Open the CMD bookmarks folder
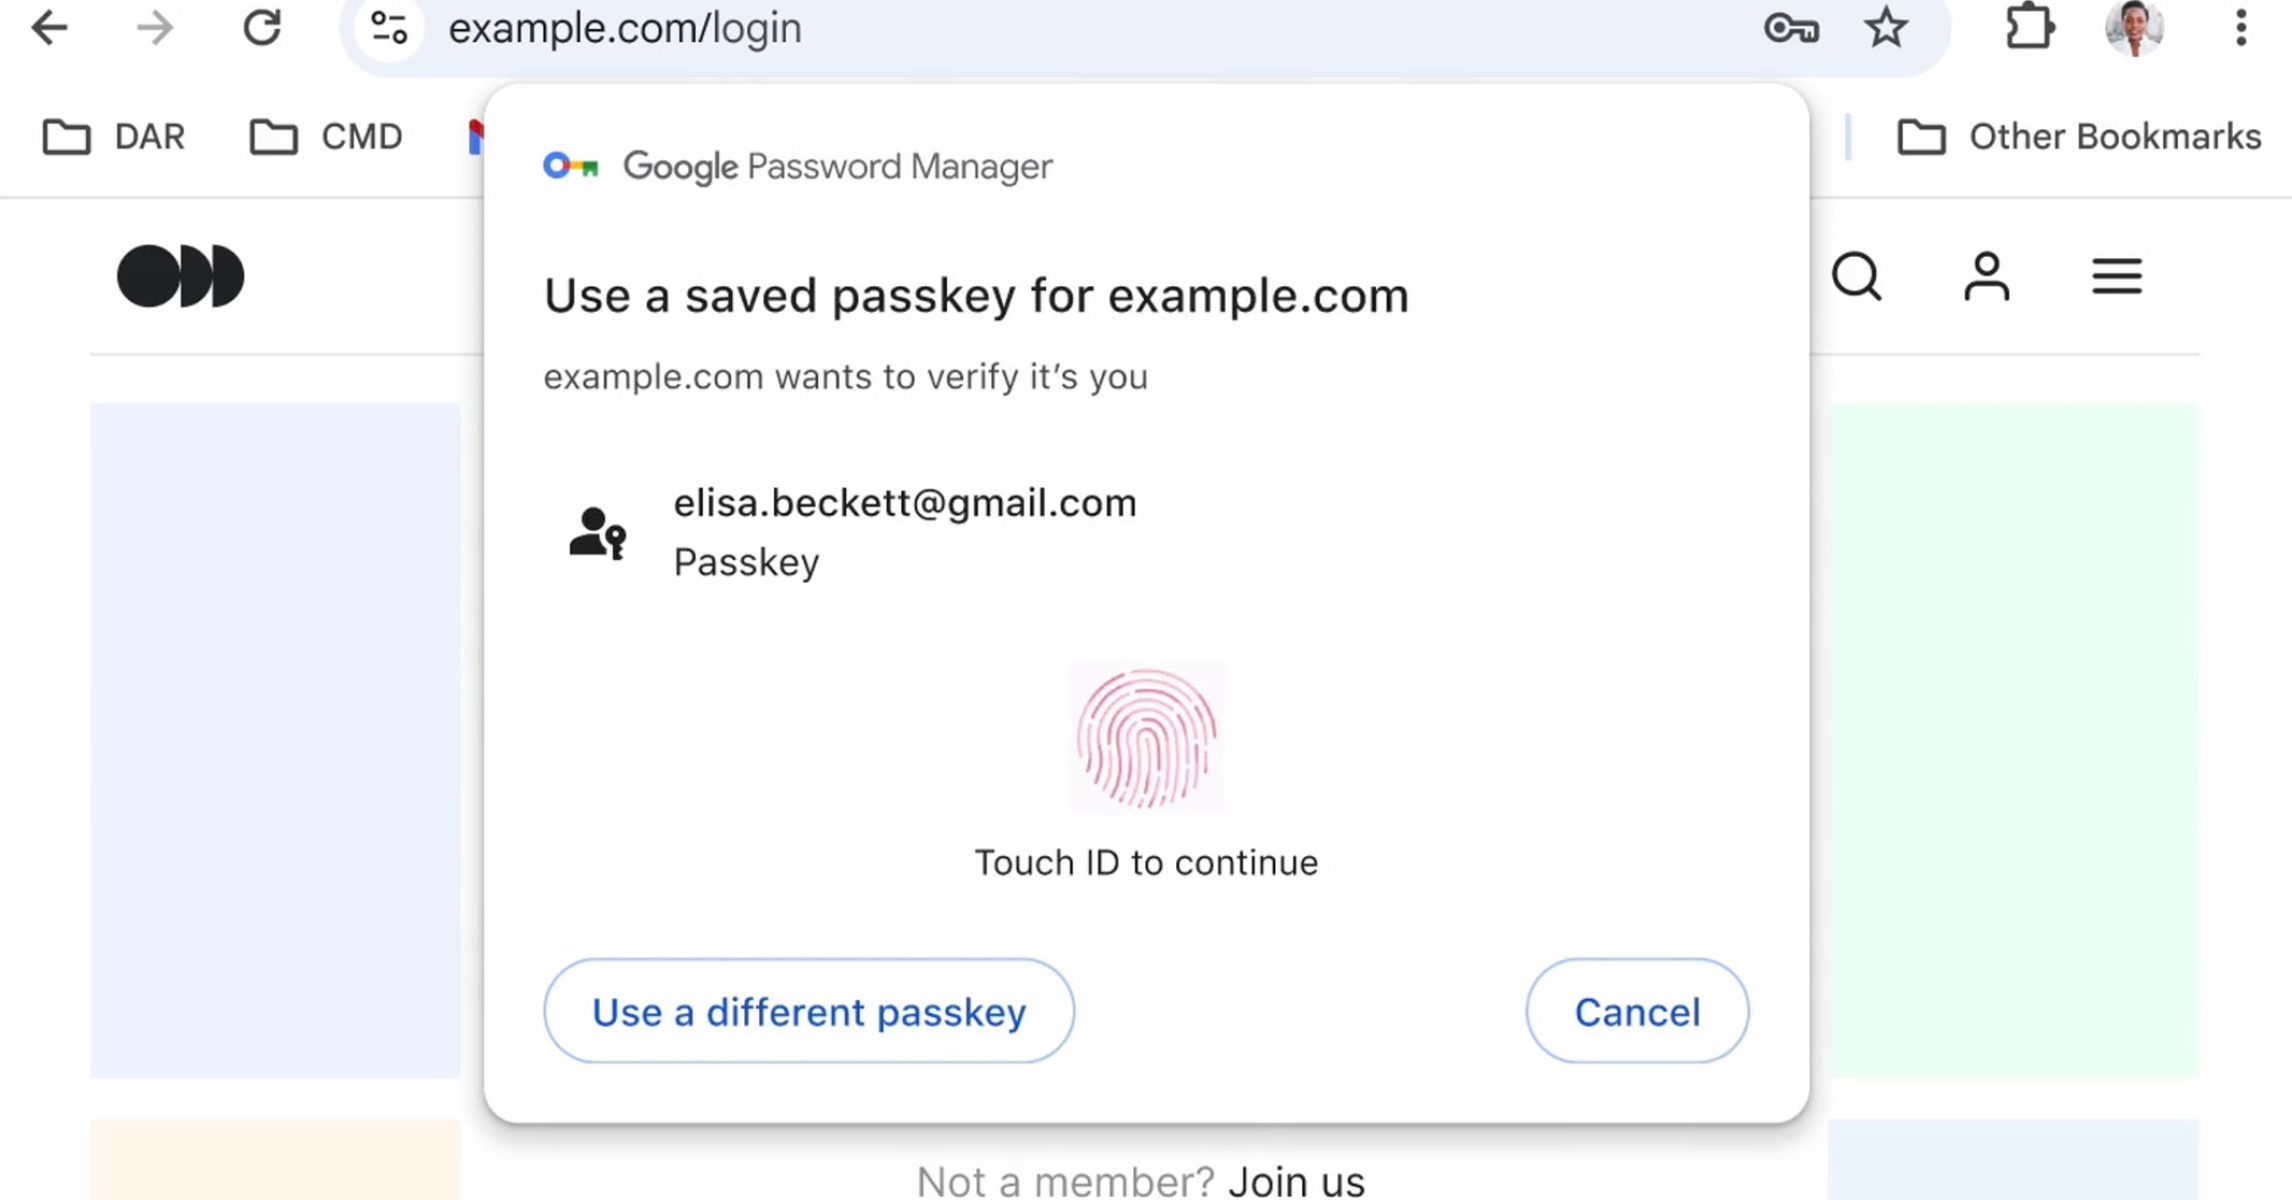This screenshot has height=1200, width=2292. pyautogui.click(x=326, y=137)
